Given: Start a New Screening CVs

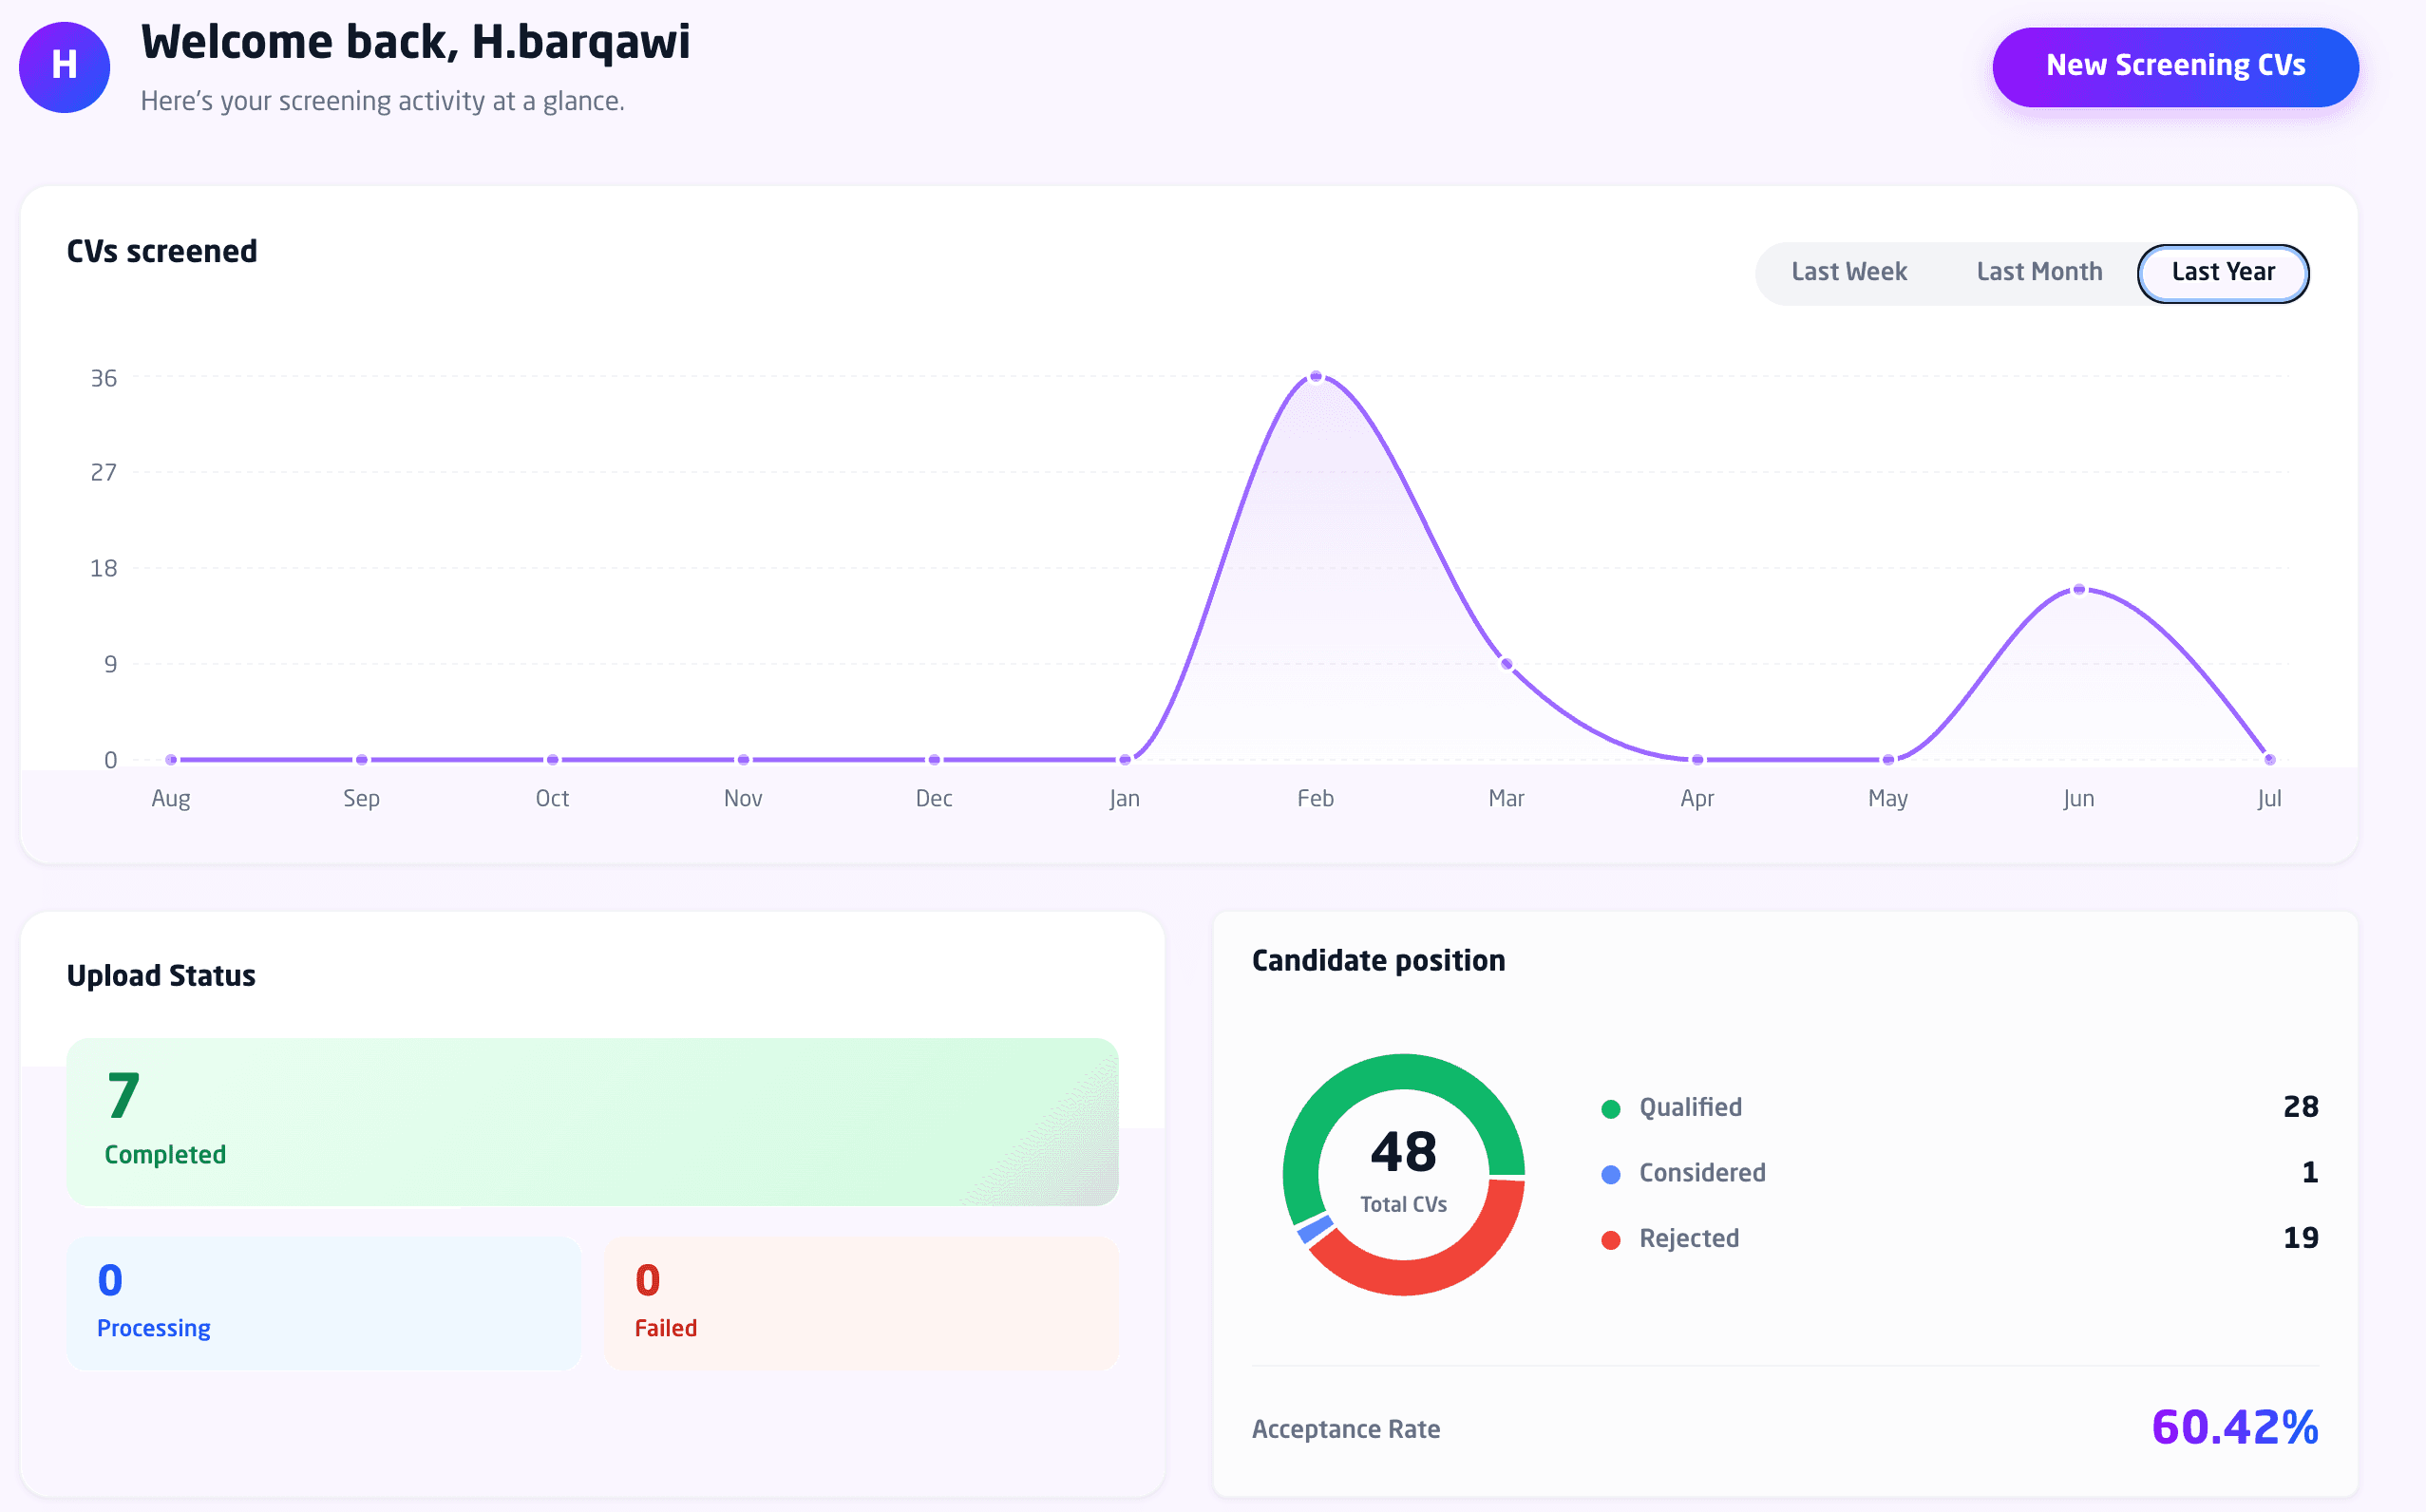Looking at the screenshot, I should tap(2175, 67).
